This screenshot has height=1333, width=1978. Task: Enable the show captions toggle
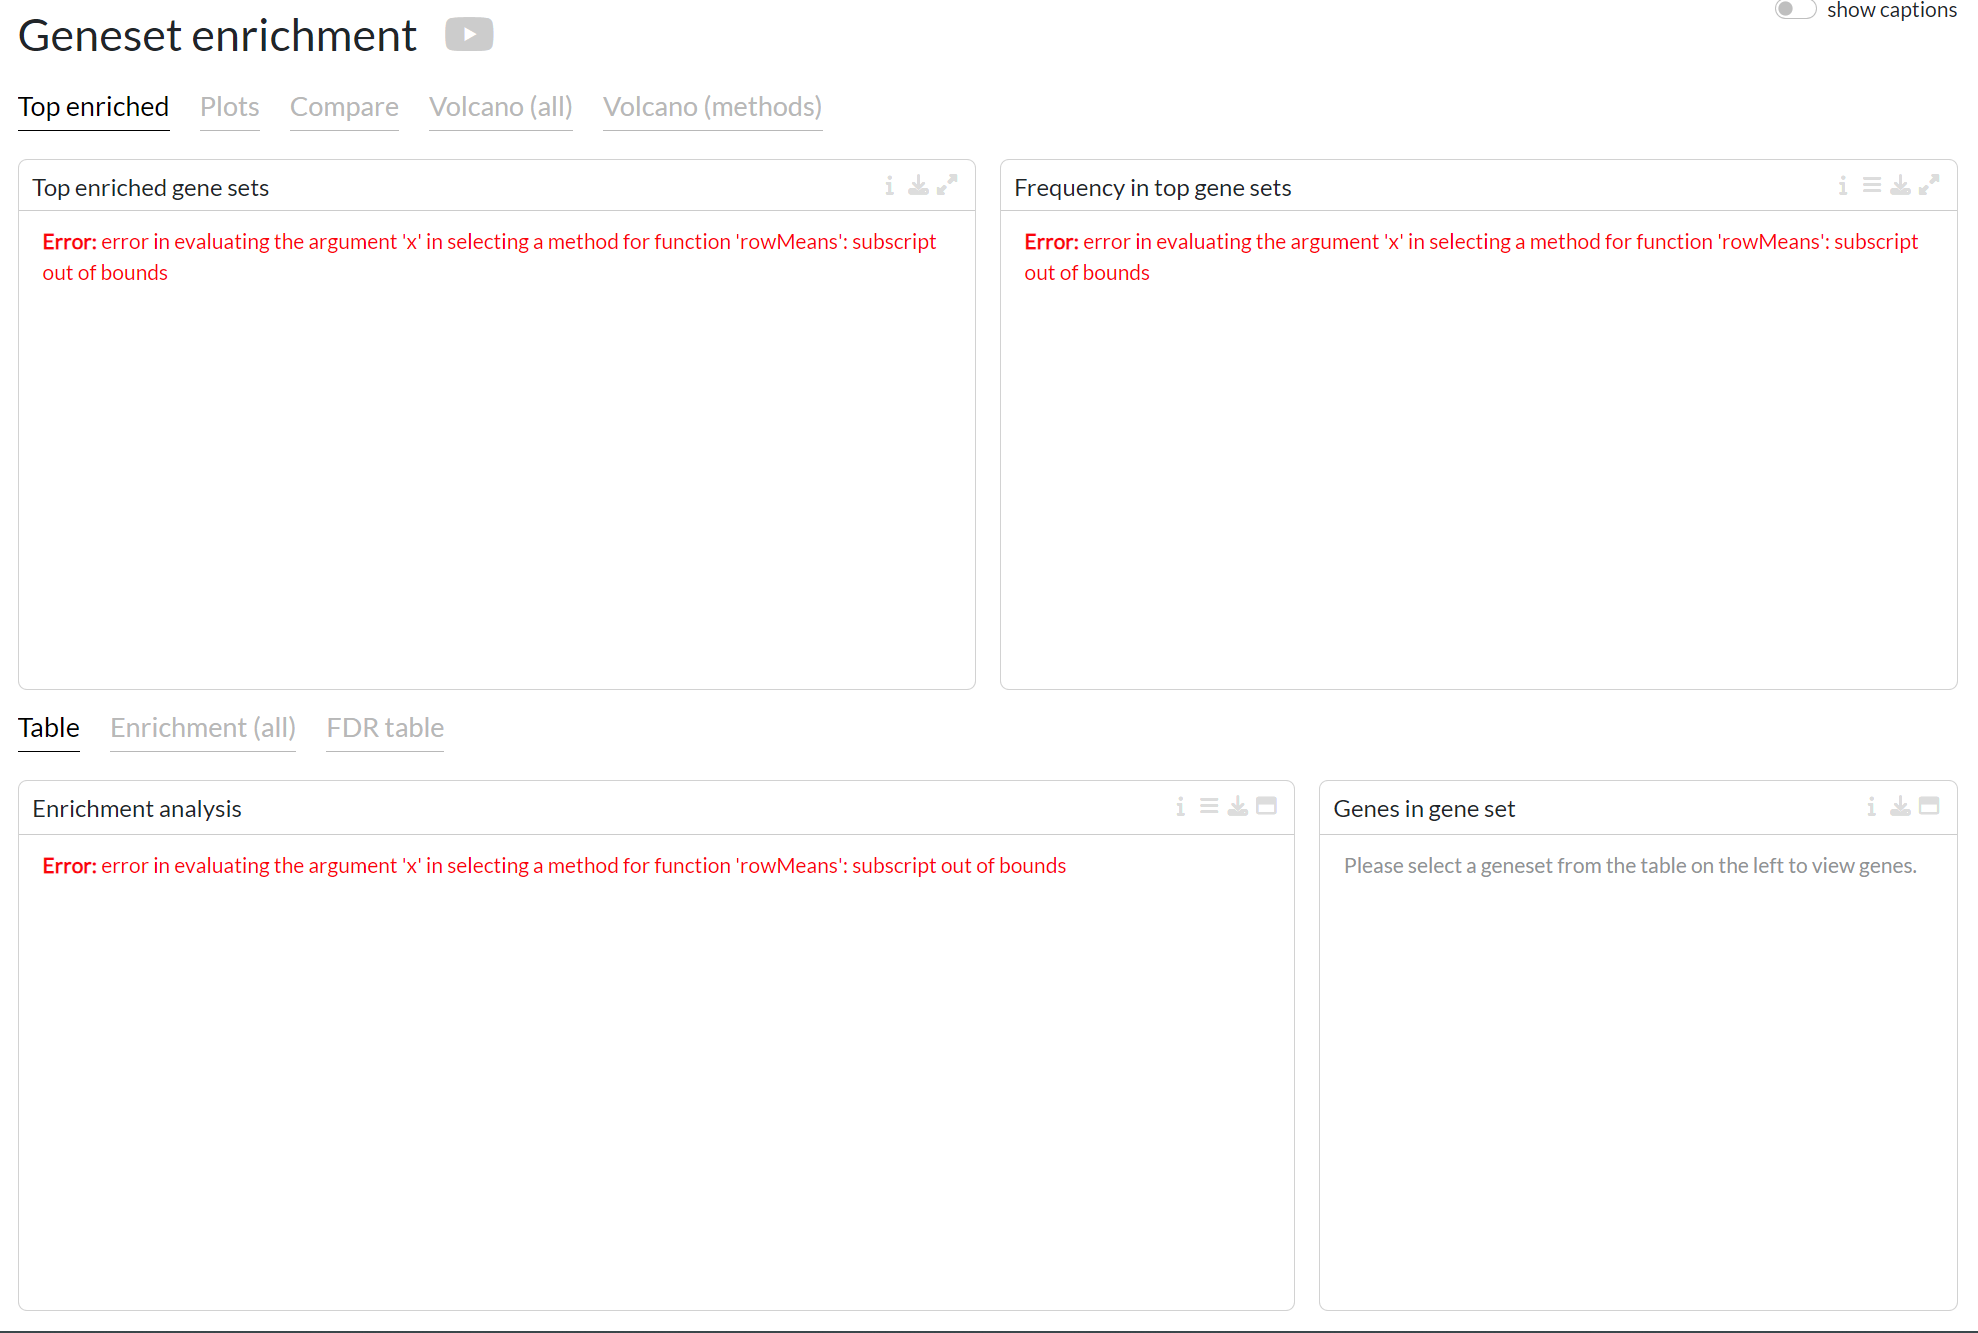click(x=1795, y=10)
